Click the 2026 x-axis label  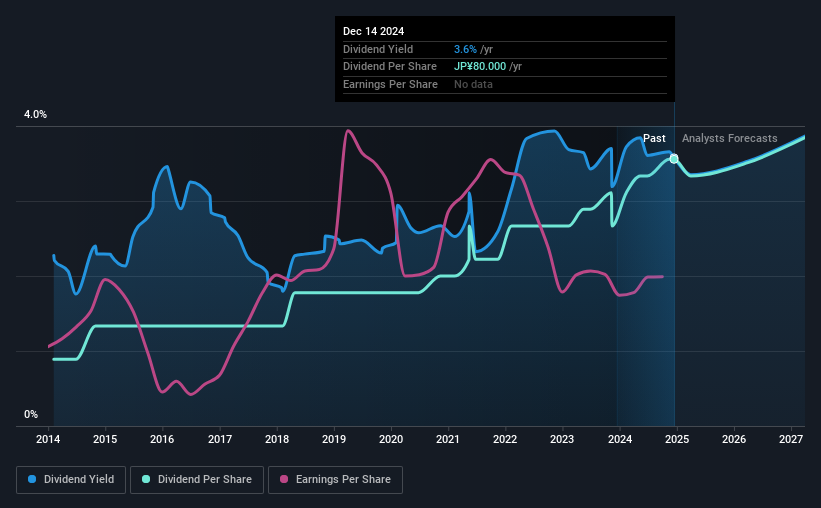tap(734, 439)
